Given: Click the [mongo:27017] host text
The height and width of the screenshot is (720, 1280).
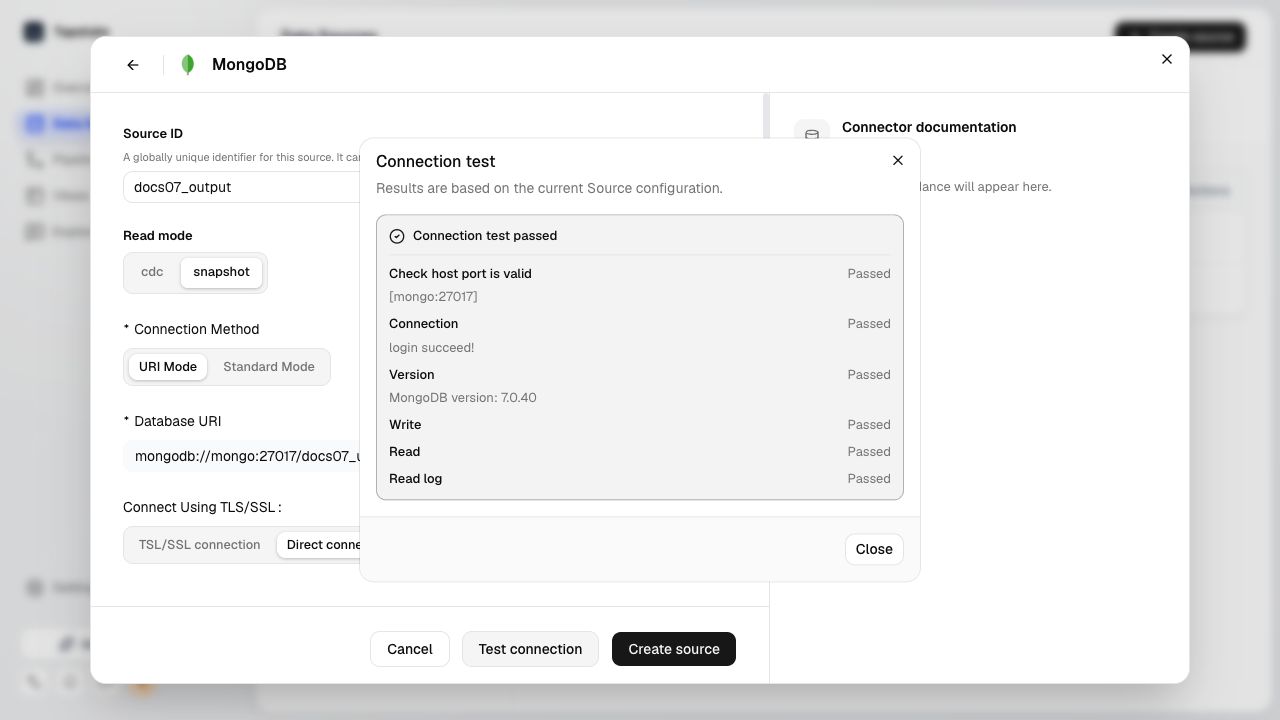Looking at the screenshot, I should click(433, 297).
